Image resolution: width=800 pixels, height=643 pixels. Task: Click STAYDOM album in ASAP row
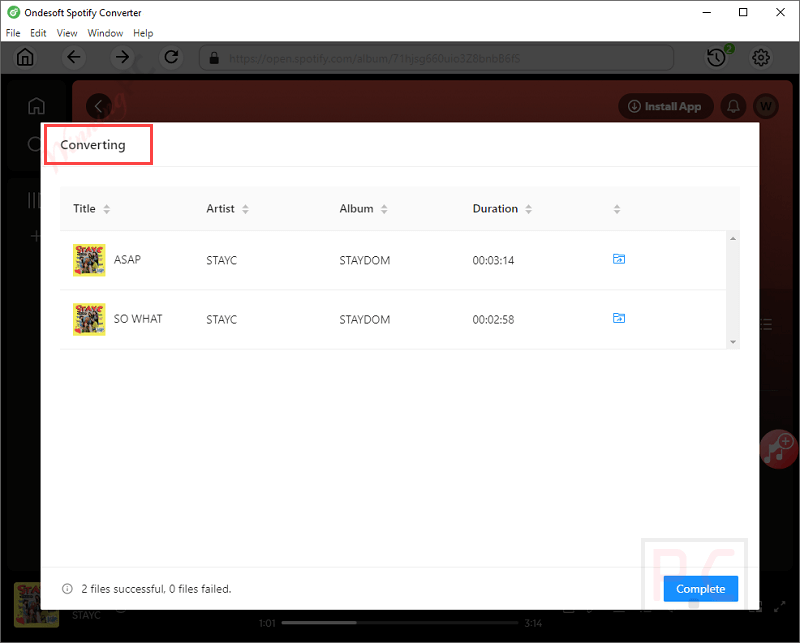click(x=364, y=260)
